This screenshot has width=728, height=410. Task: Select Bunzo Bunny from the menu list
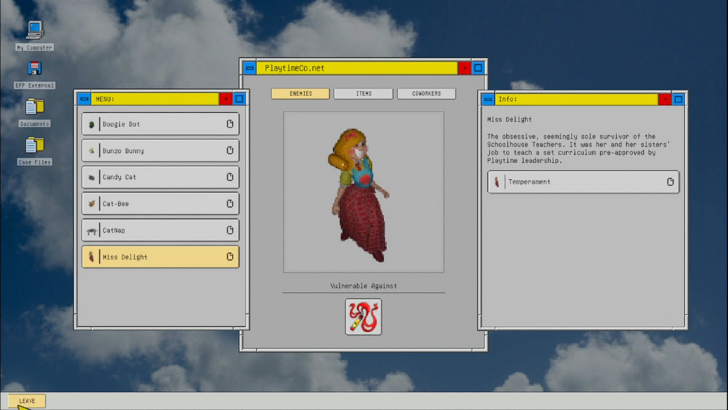tap(161, 150)
